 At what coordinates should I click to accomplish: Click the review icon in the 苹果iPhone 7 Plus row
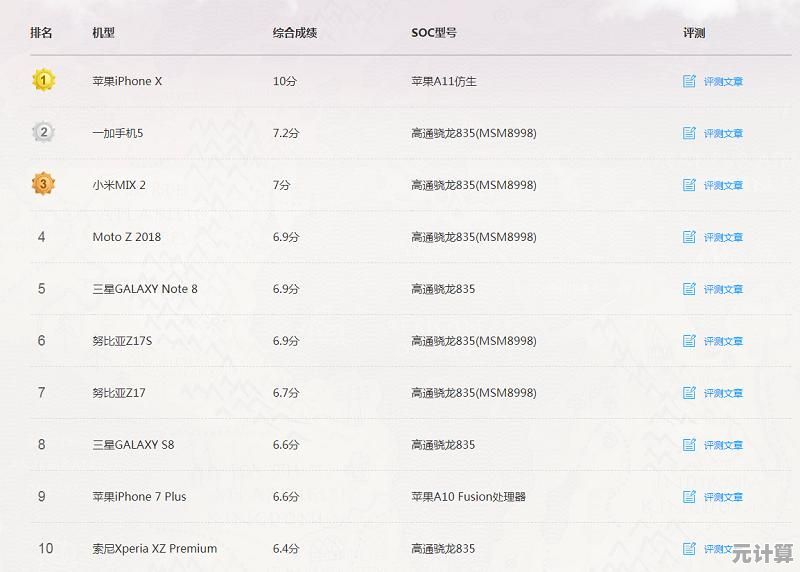[689, 497]
